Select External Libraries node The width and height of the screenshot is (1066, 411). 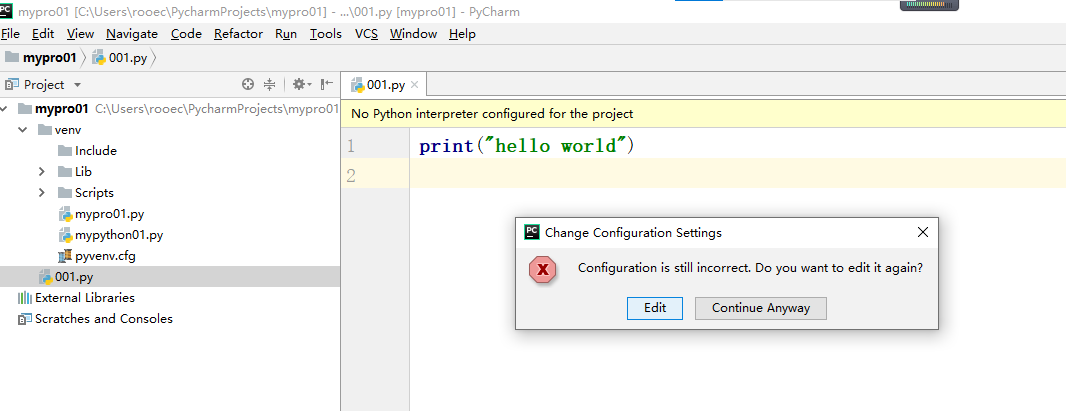pos(76,298)
